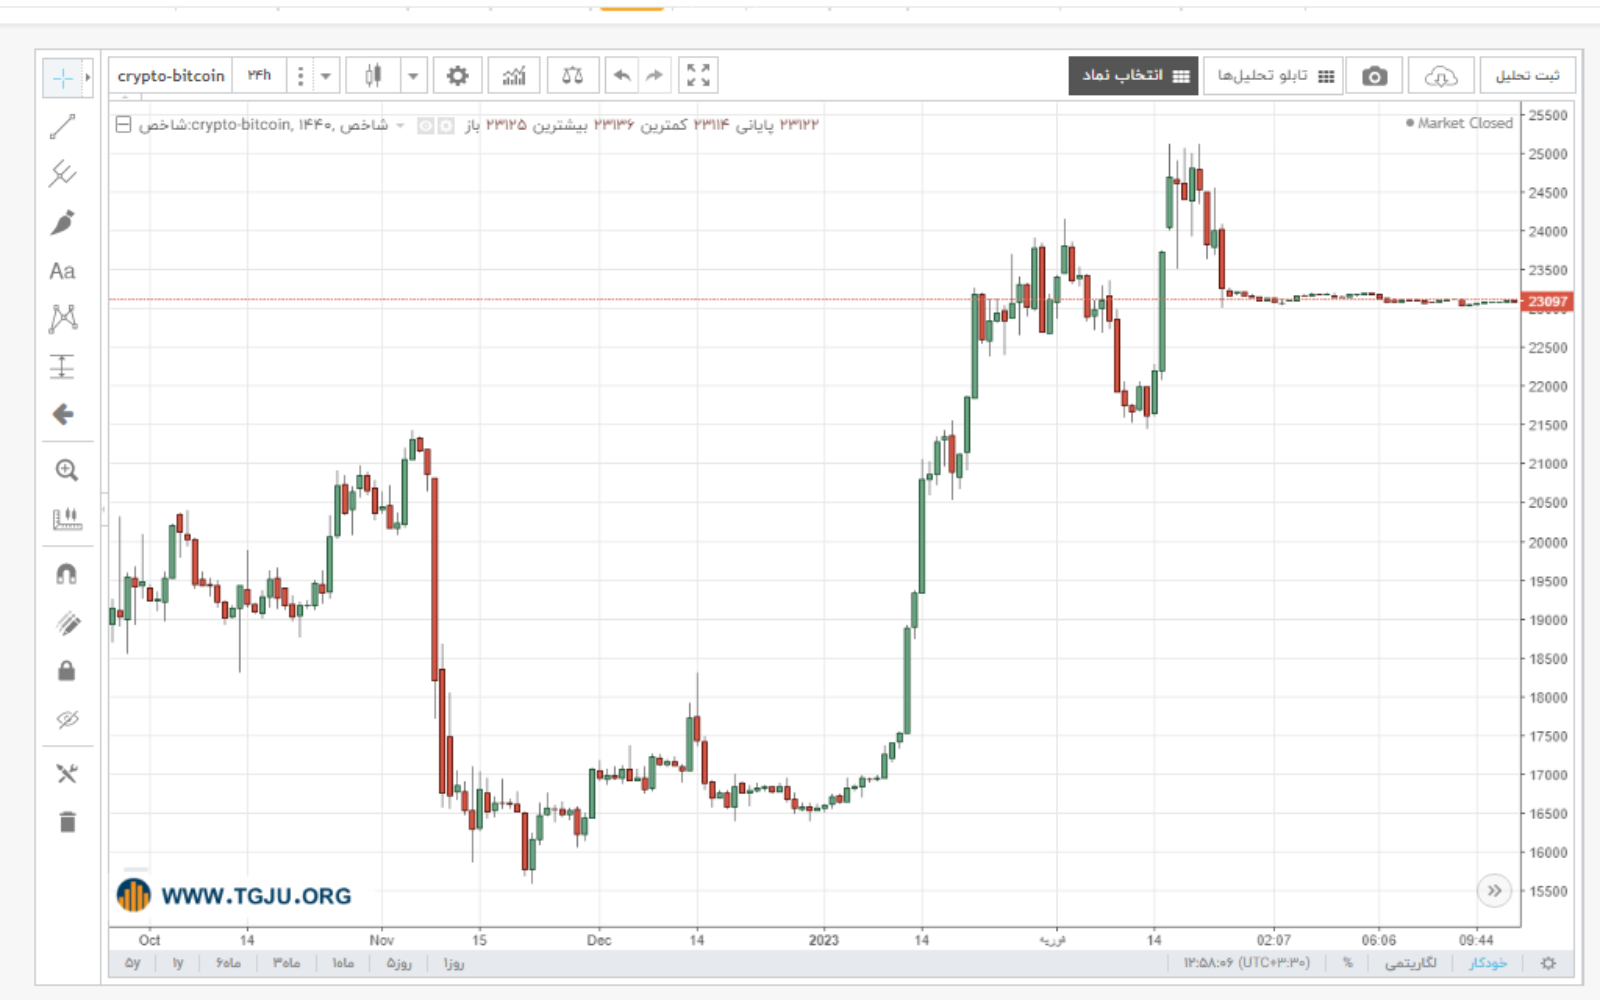
Task: Click the left arrow back icon
Action: pos(62,414)
